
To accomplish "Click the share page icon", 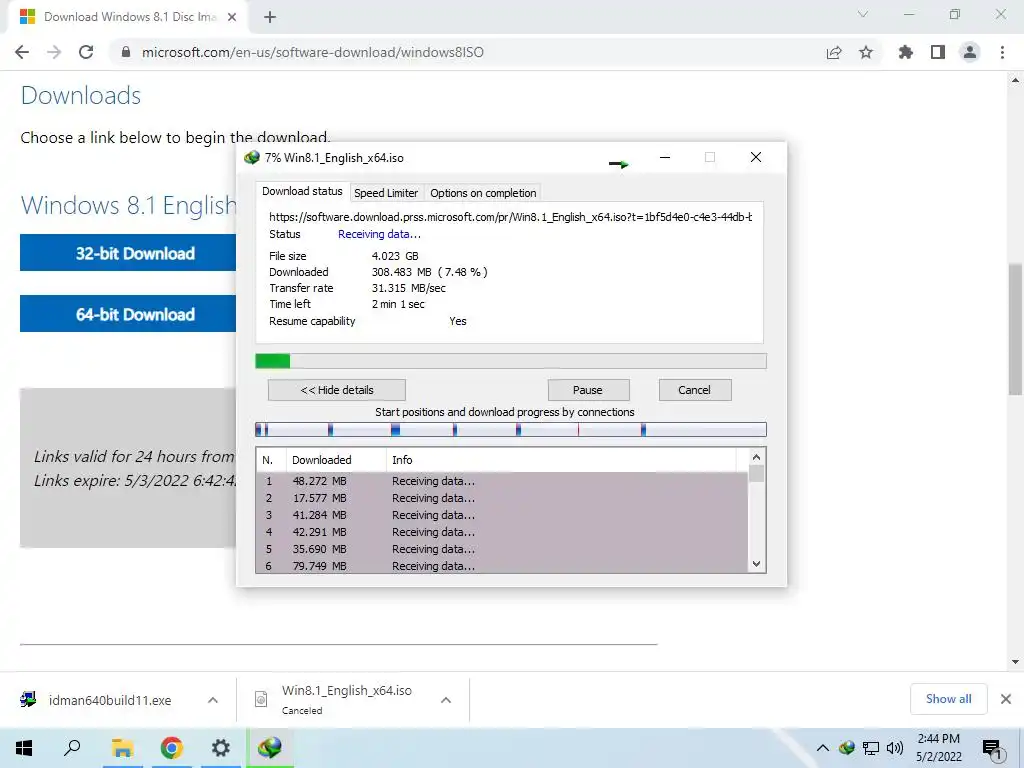I will [x=834, y=52].
